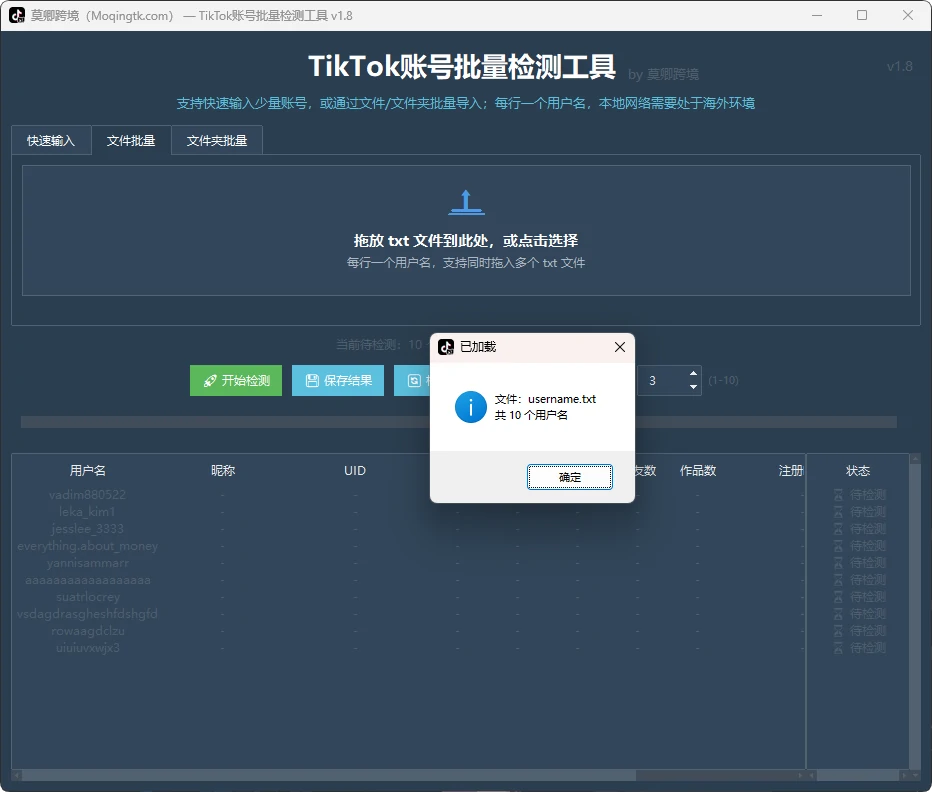Image resolution: width=932 pixels, height=792 pixels.
Task: Click hourglass icon in vsdagdrasgheshfdshgfd row
Action: [x=838, y=614]
